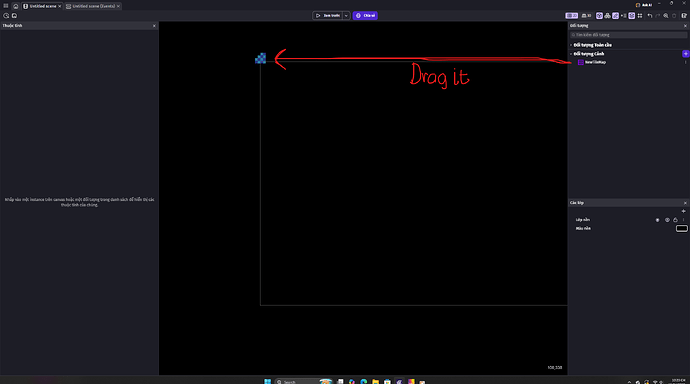Toggle the Objects panel toolbar icon
Screen dimensions: 690x384
(x=599, y=16)
